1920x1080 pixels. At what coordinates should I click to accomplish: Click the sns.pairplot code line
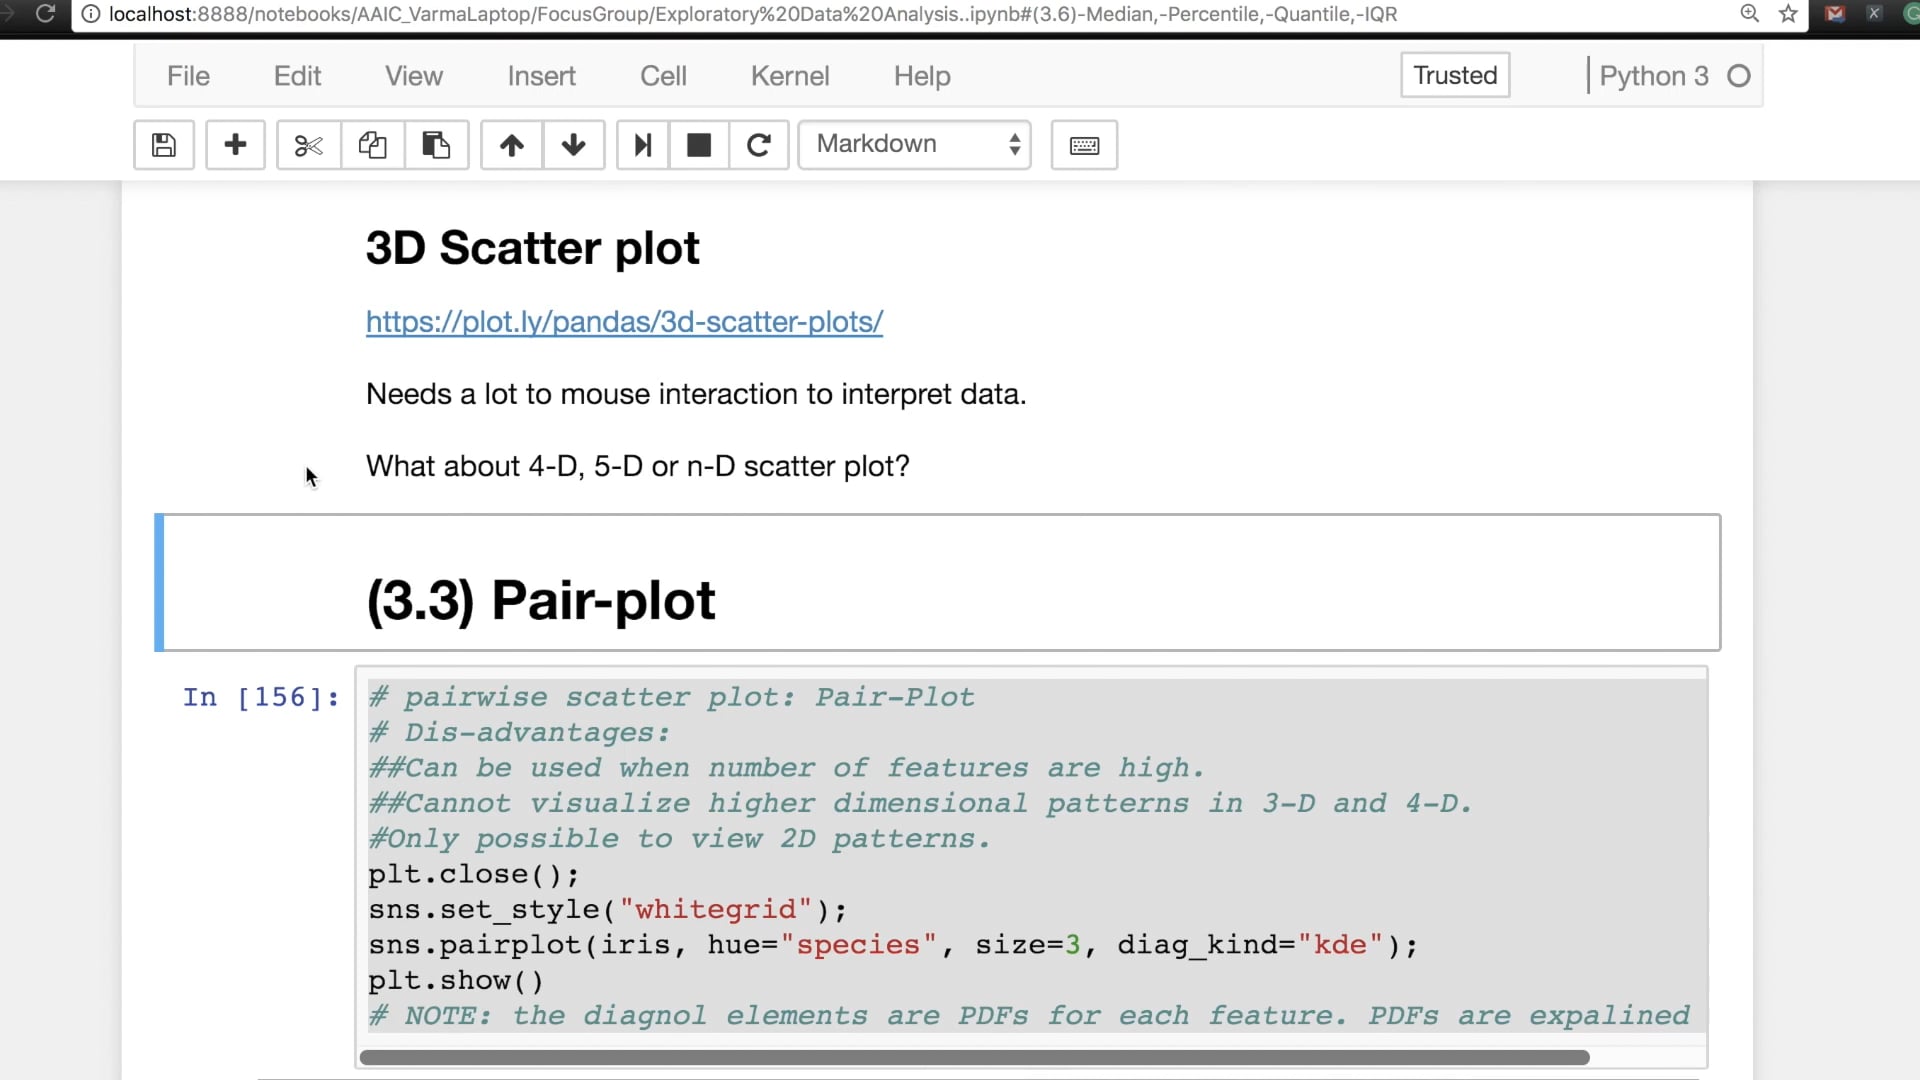click(x=893, y=945)
